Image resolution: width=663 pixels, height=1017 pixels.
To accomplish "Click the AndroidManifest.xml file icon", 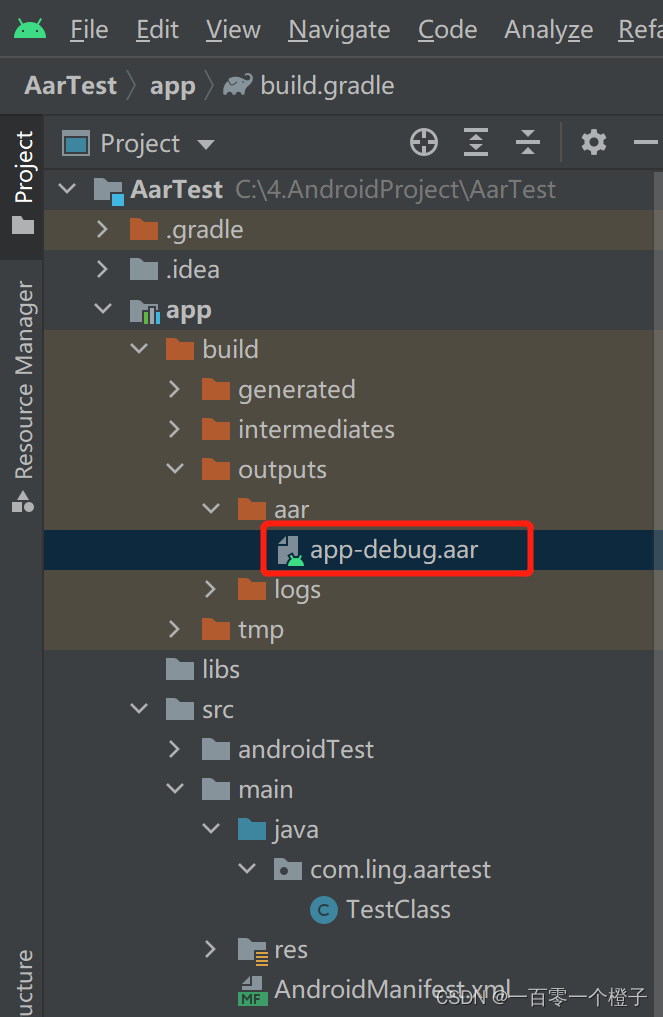I will (x=252, y=989).
